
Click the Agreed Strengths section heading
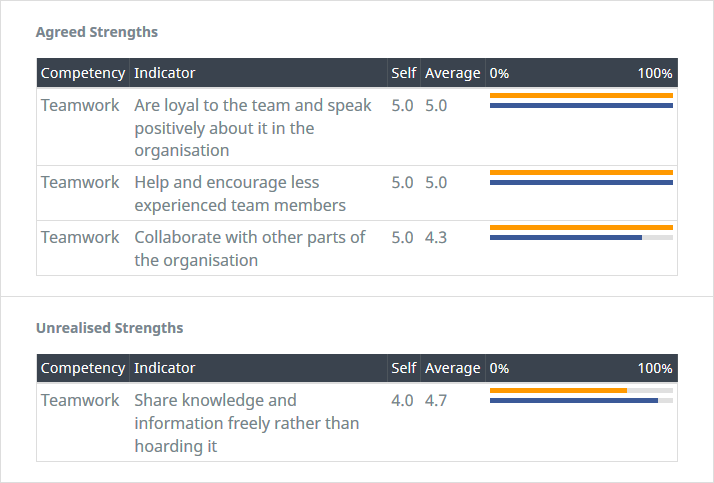point(97,32)
